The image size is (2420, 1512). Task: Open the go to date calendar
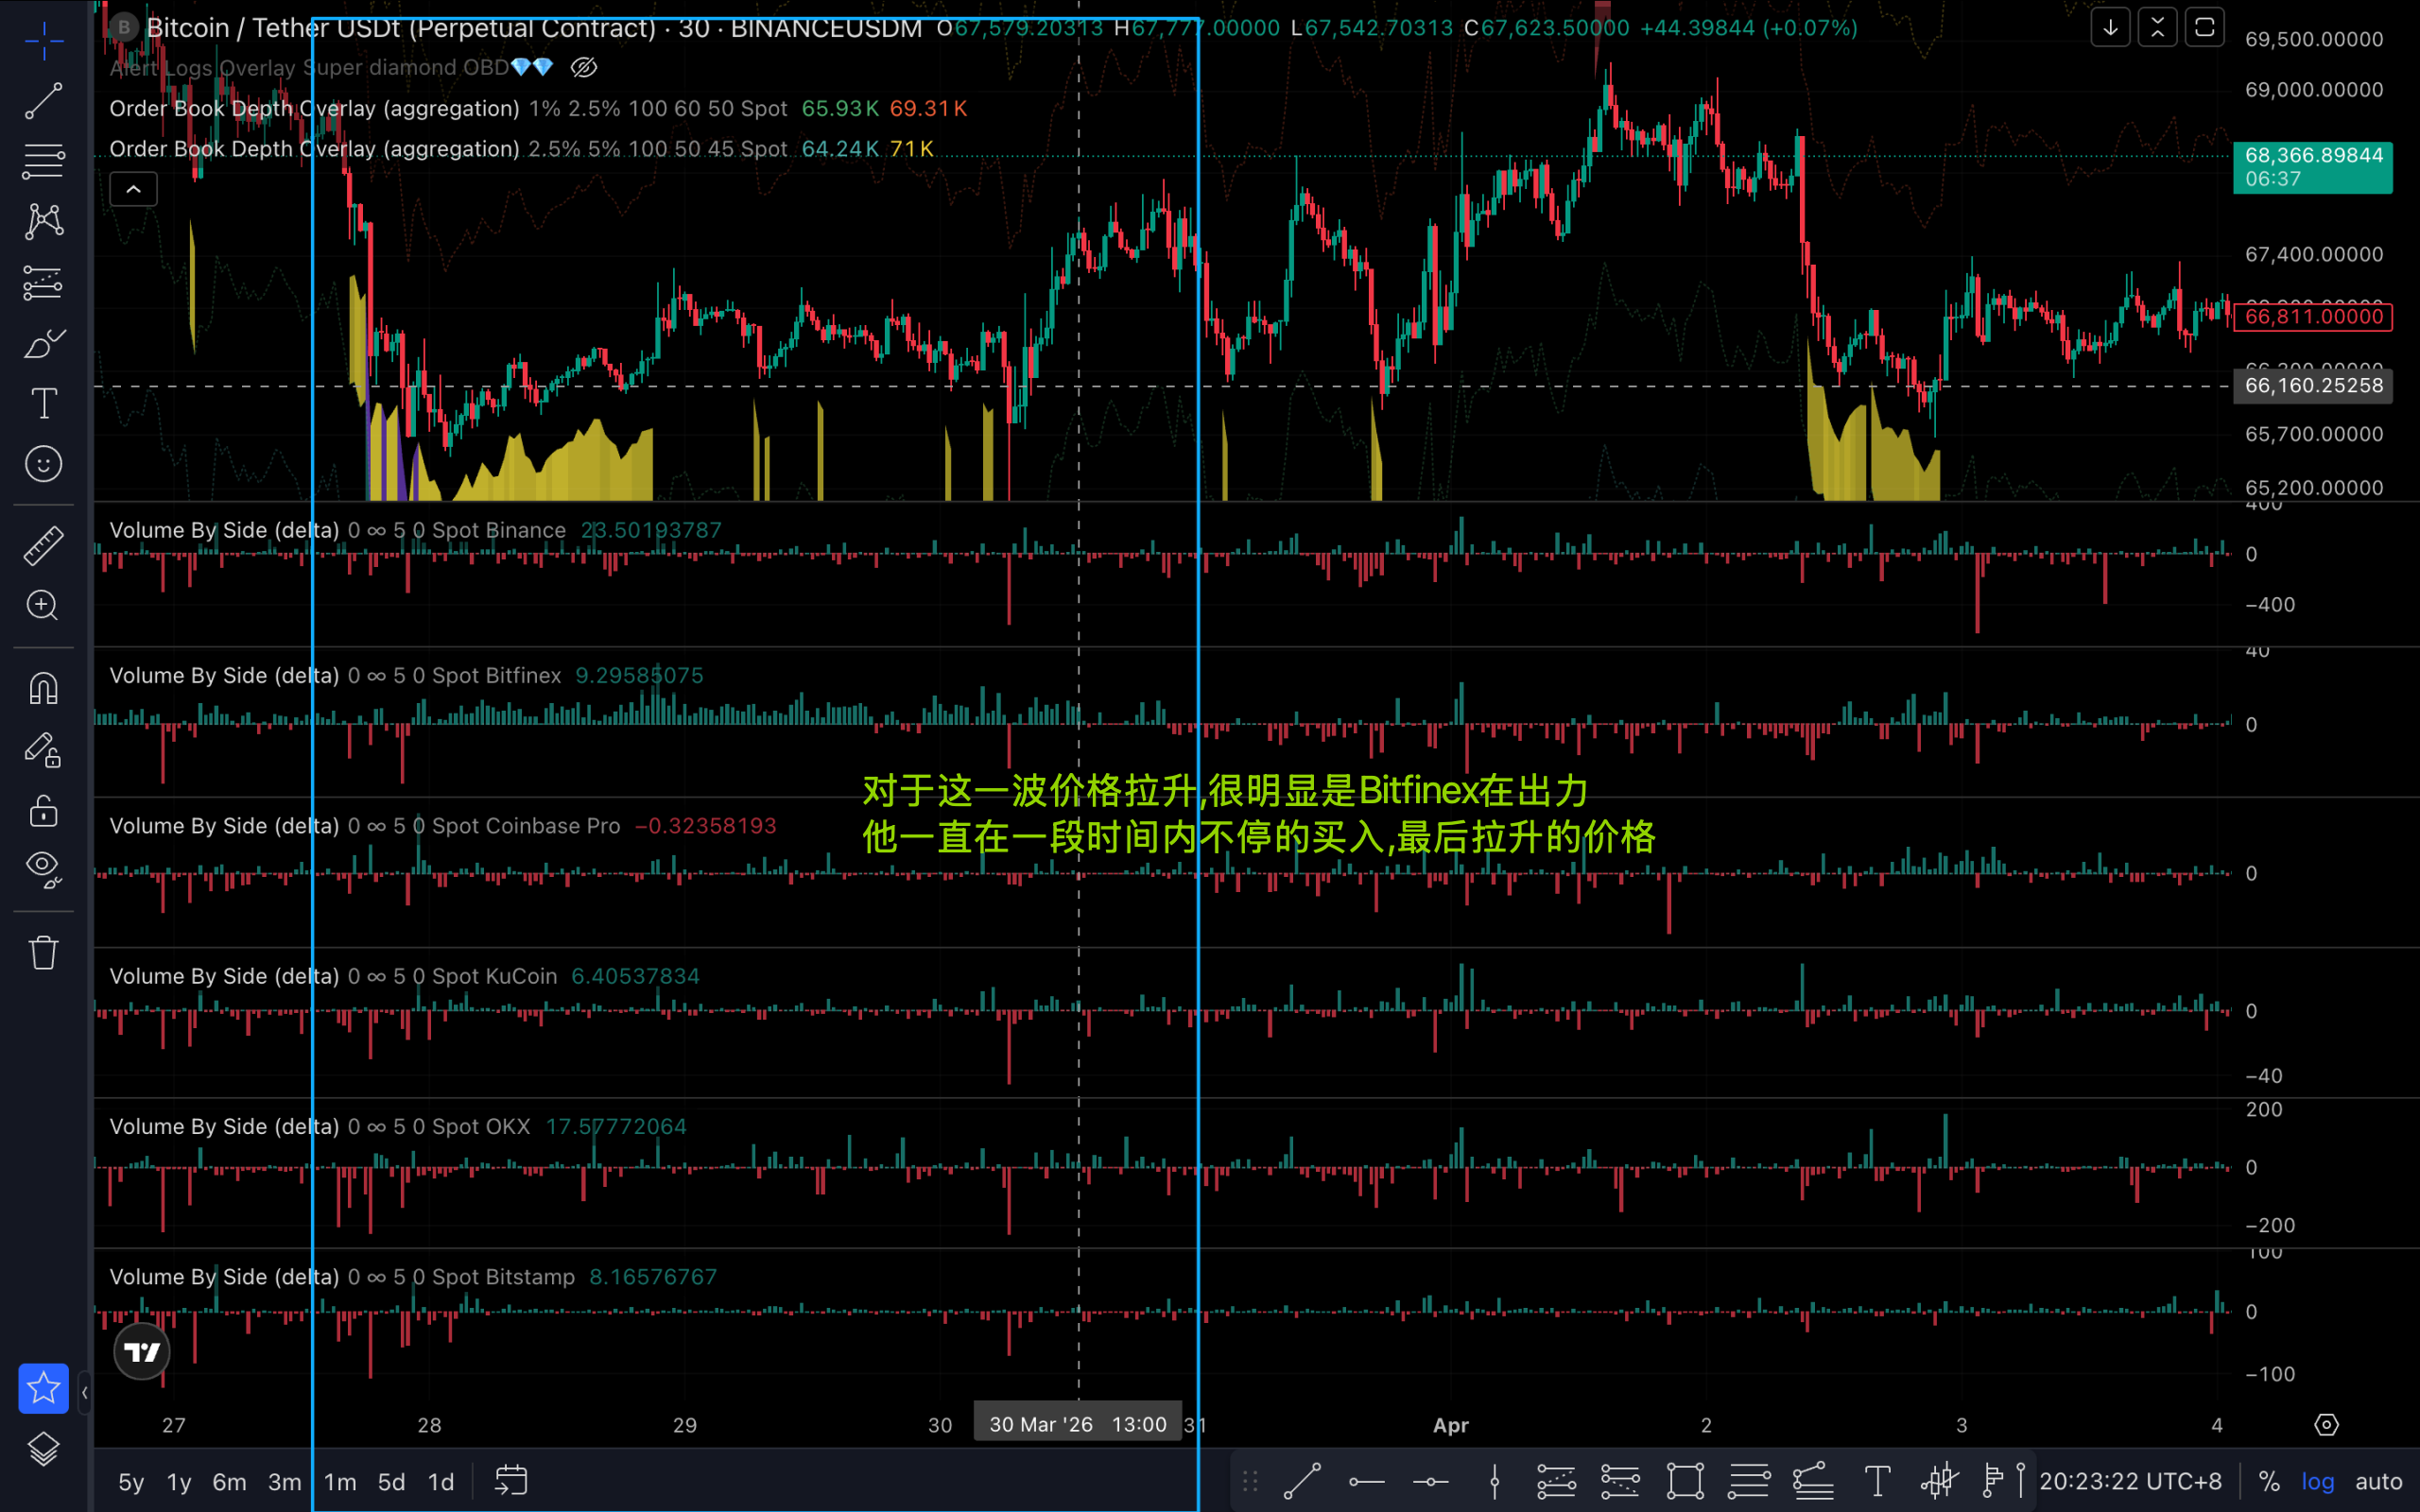click(x=511, y=1481)
